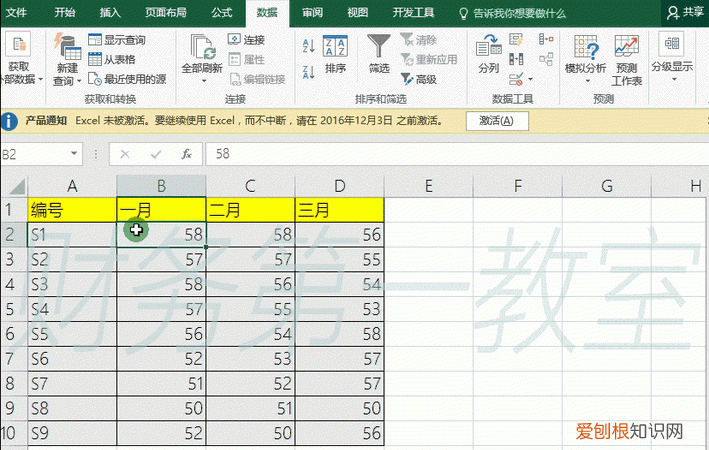Sort descending Z to A
The height and width of the screenshot is (450, 709).
tap(308, 72)
